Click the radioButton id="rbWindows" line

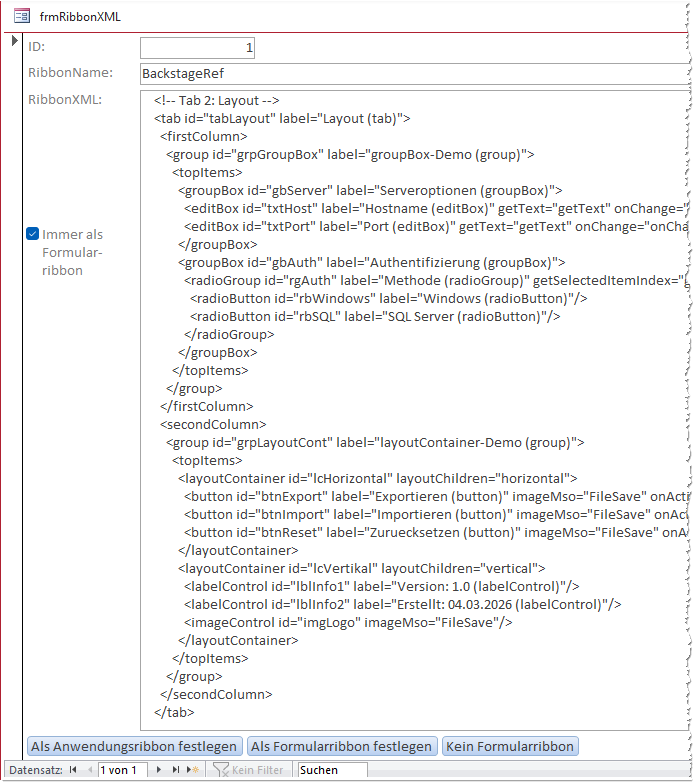click(388, 298)
